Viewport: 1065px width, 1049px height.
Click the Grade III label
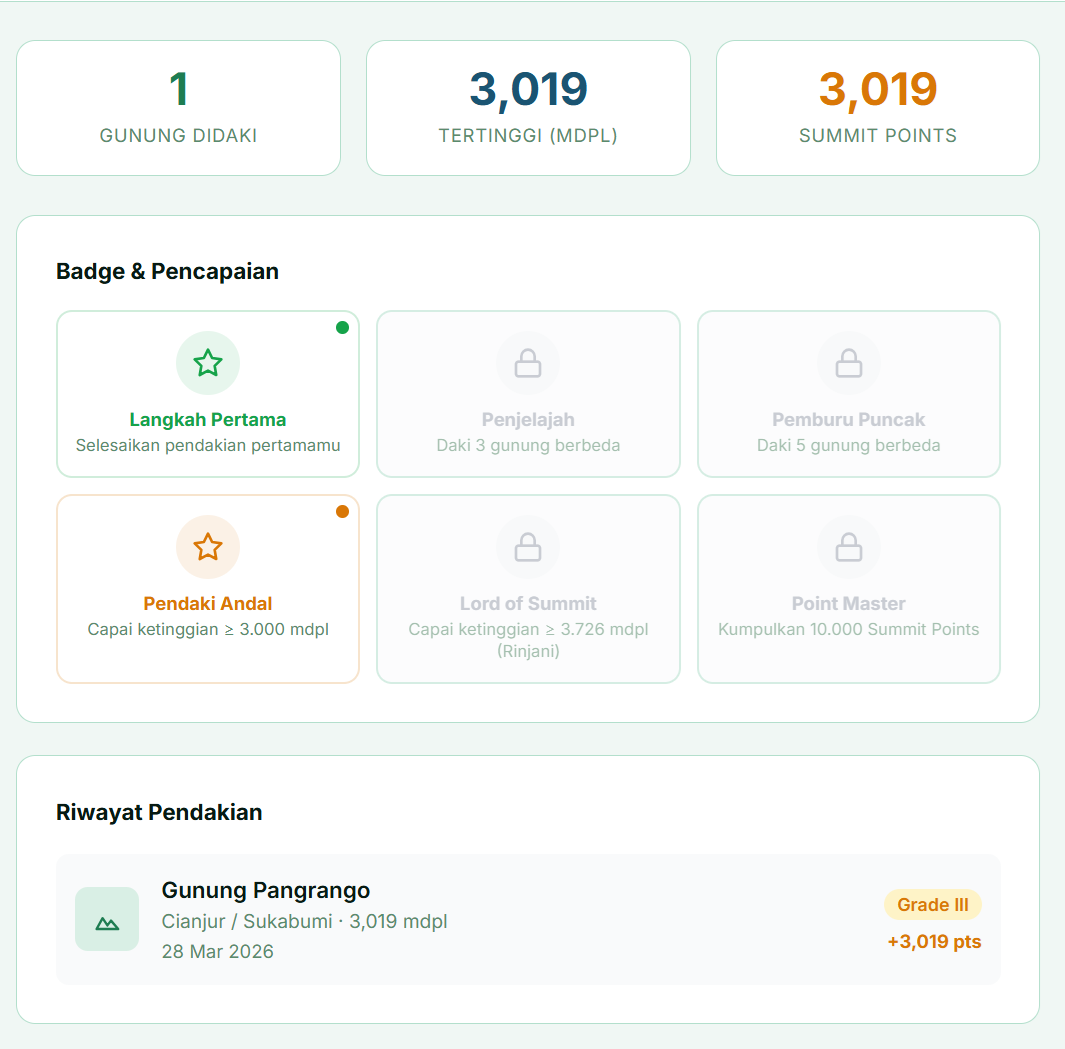coord(932,905)
